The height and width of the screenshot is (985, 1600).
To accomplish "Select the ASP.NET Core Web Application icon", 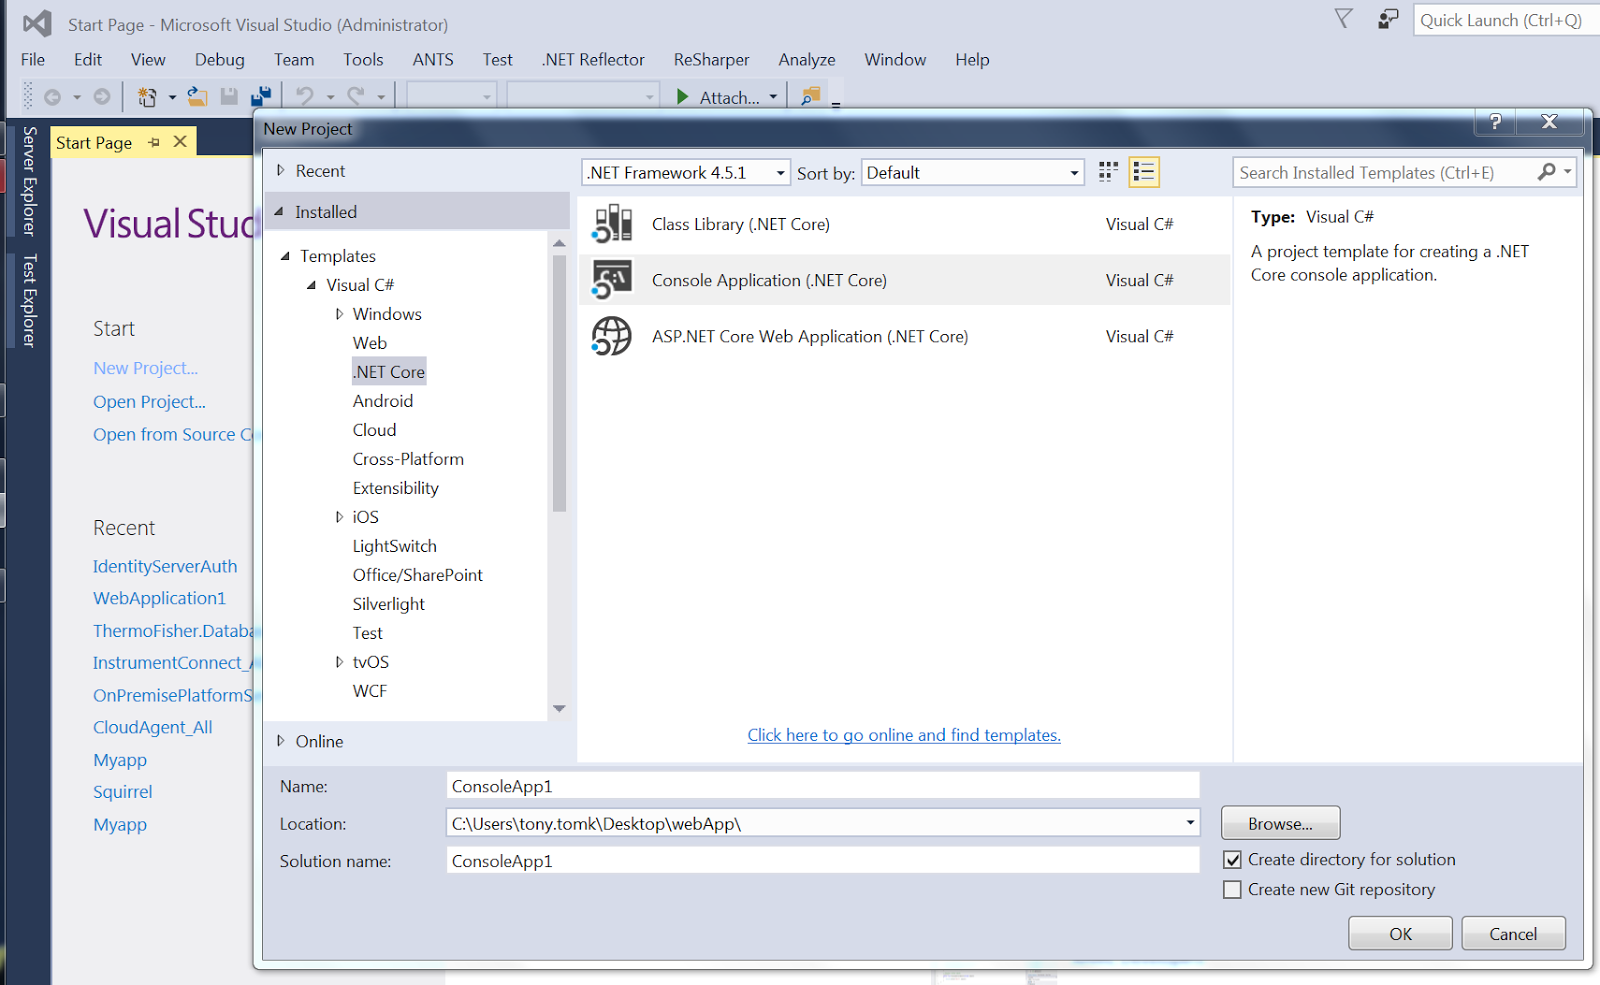I will tap(611, 336).
